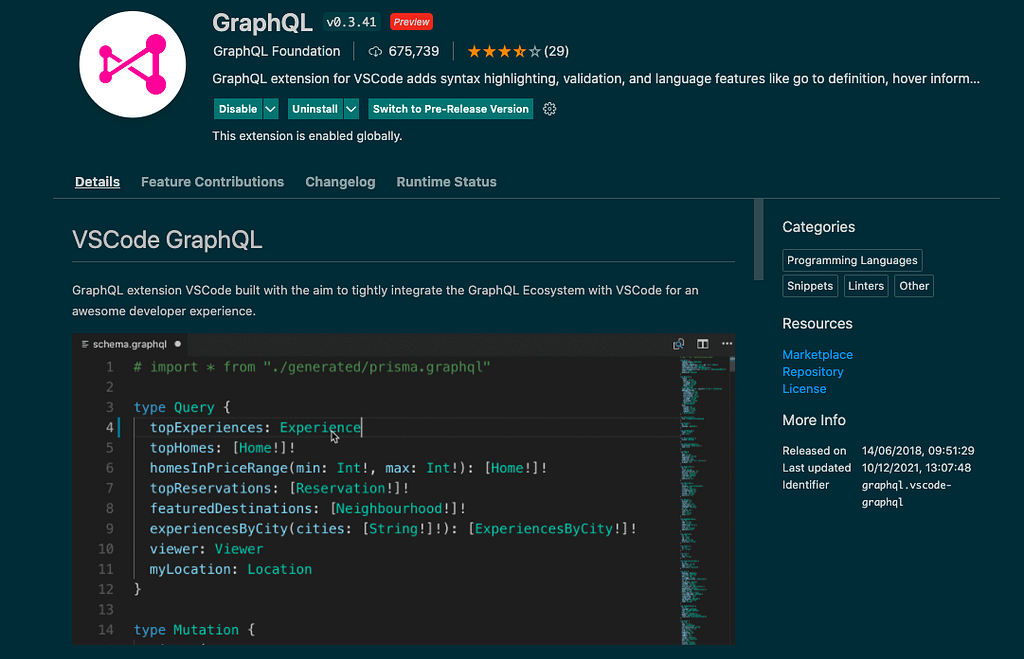Screen dimensions: 1024x659
Task: Click 'This extension is enabled globally.' text
Action: (x=307, y=136)
